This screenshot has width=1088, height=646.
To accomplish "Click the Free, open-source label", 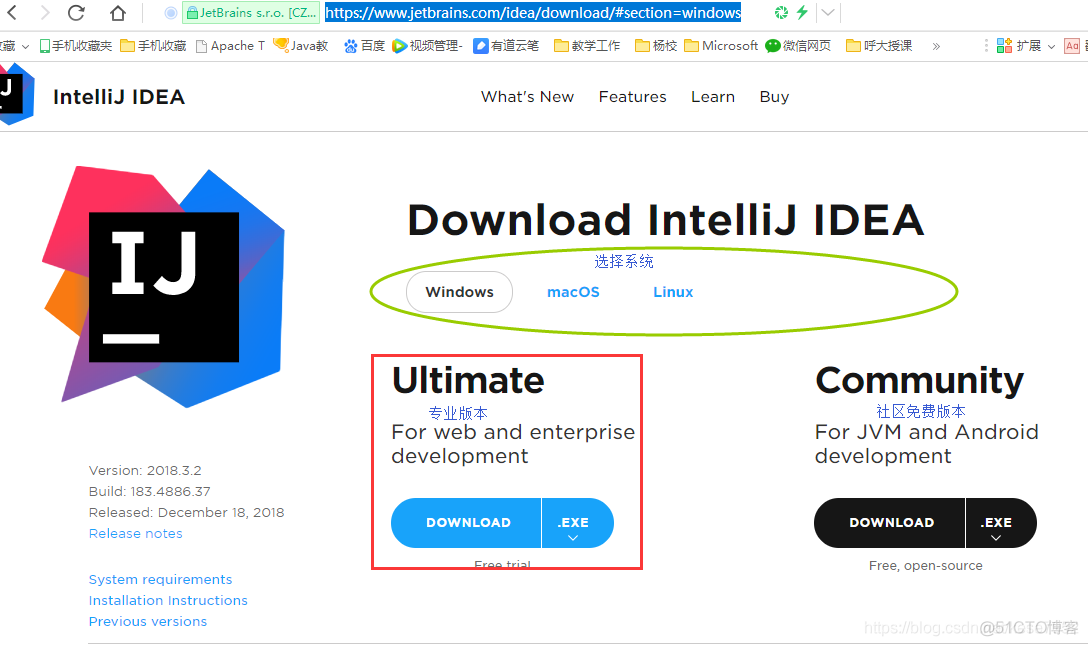I will (x=926, y=566).
